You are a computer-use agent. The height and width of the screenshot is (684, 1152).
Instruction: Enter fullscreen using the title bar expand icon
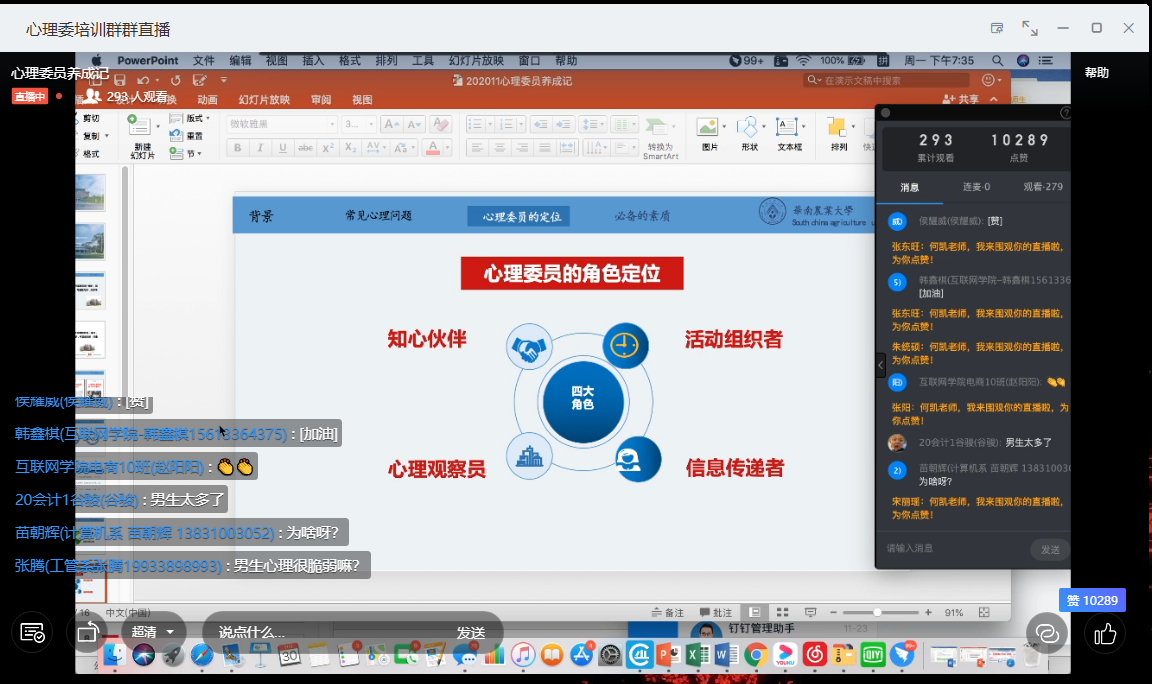[1029, 28]
